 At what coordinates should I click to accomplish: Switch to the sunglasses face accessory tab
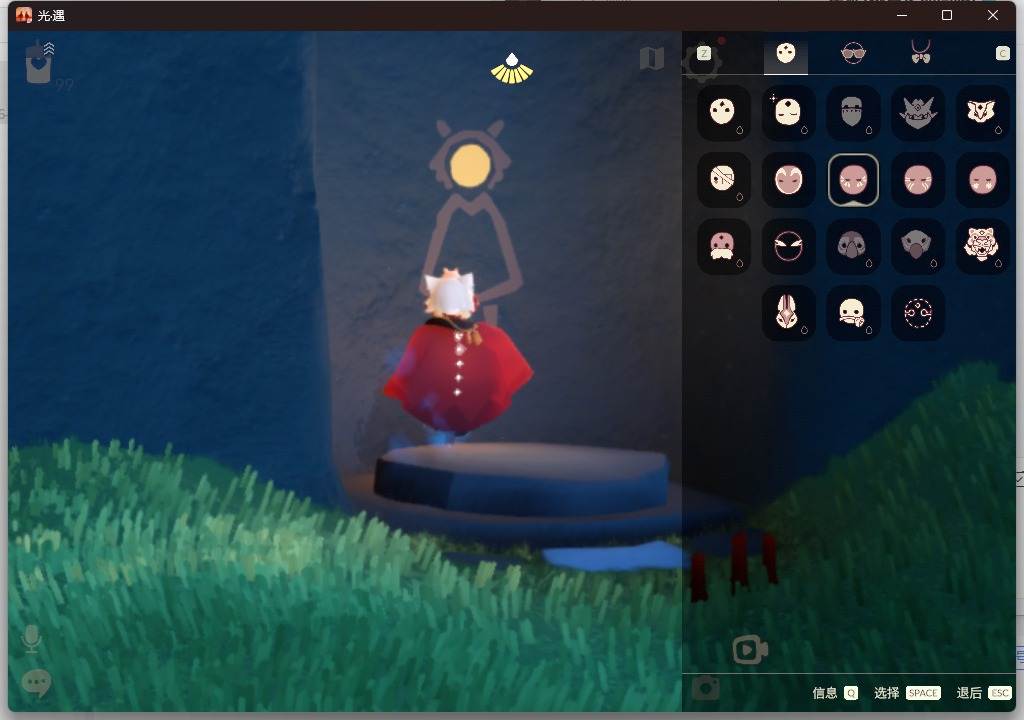coord(853,53)
